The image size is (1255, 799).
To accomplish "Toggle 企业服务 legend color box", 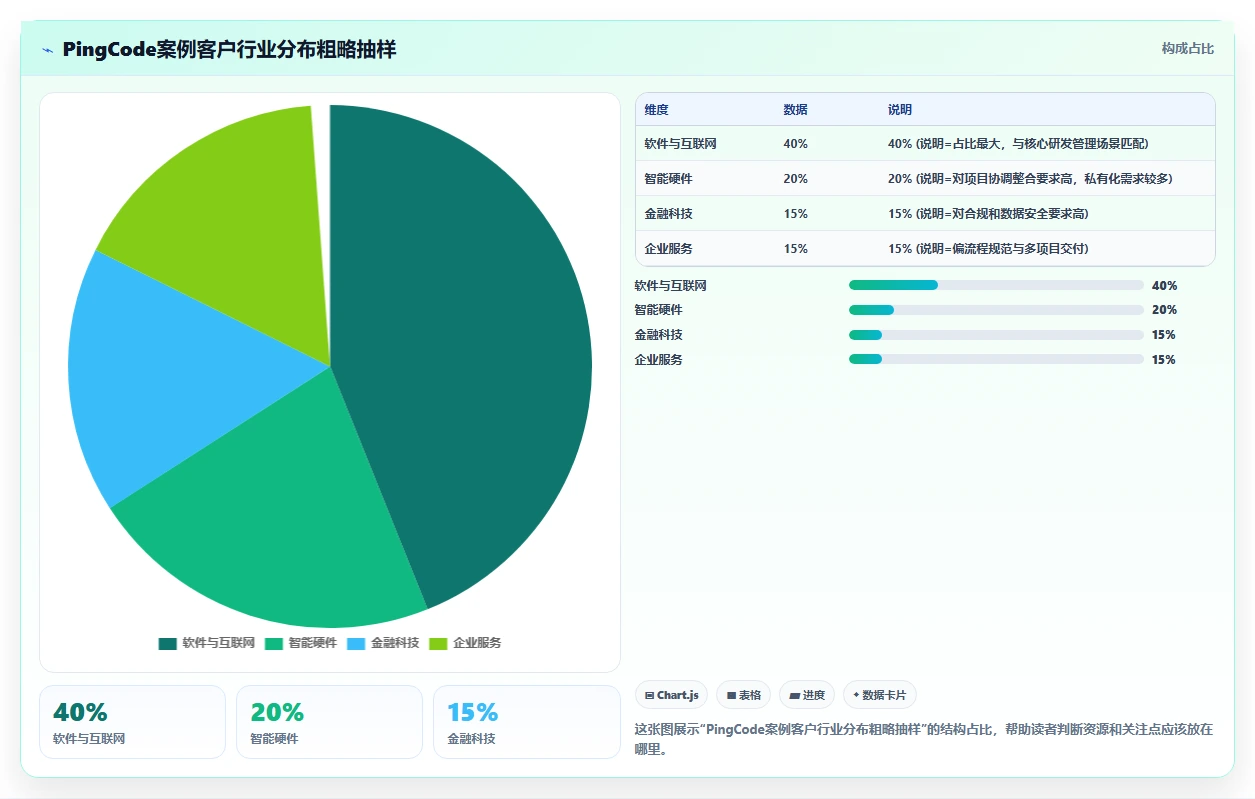I will 438,643.
